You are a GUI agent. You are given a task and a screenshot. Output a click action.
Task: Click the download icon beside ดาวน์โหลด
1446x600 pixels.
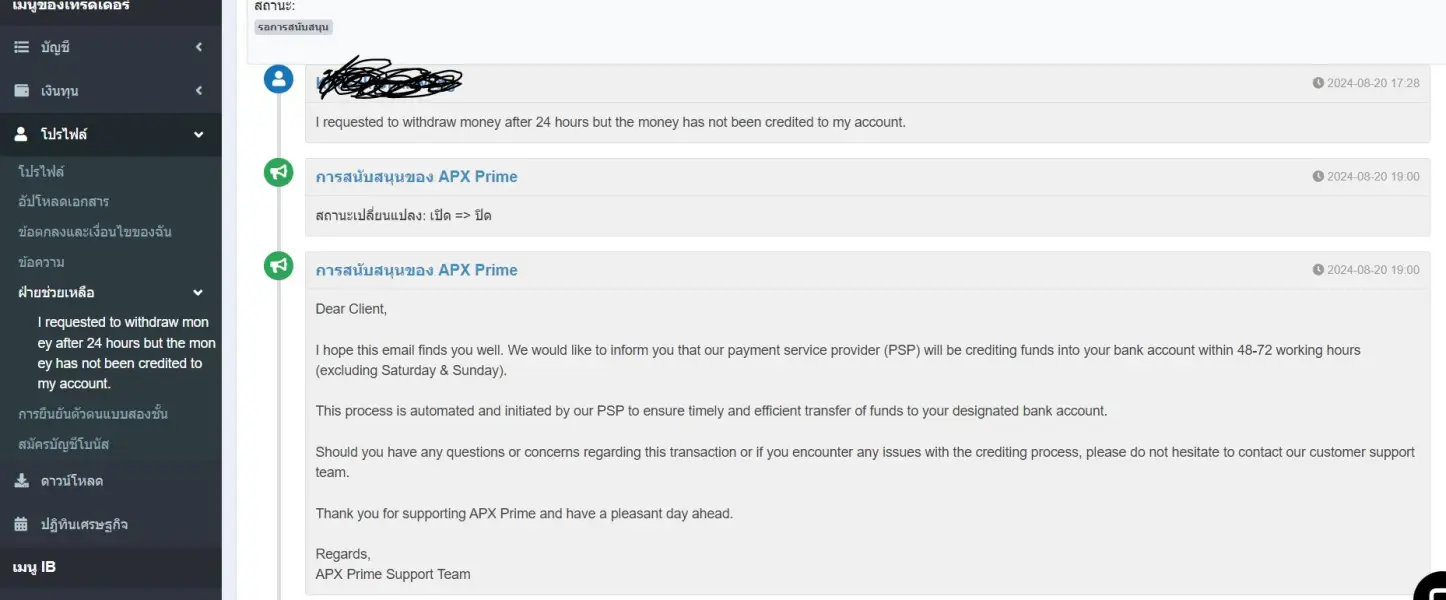coord(21,481)
